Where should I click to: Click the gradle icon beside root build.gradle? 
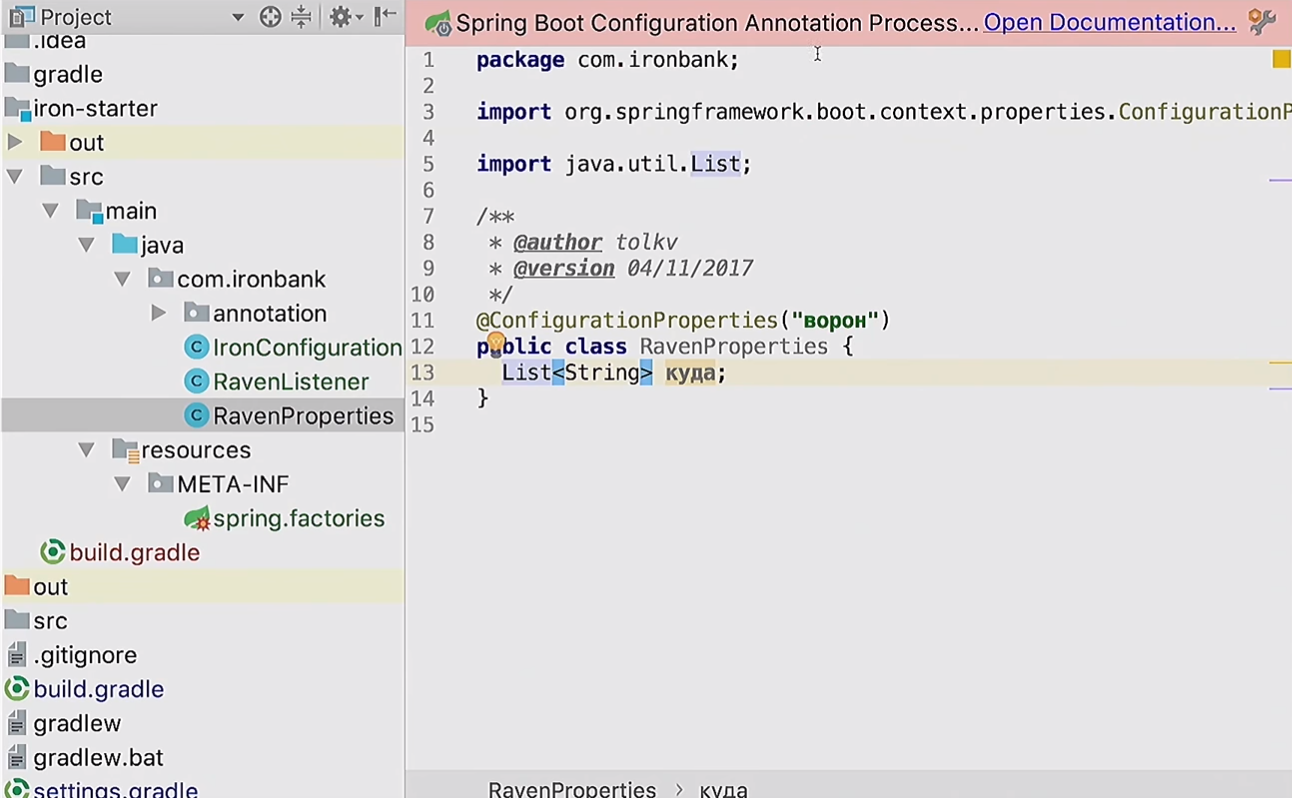[x=17, y=690]
